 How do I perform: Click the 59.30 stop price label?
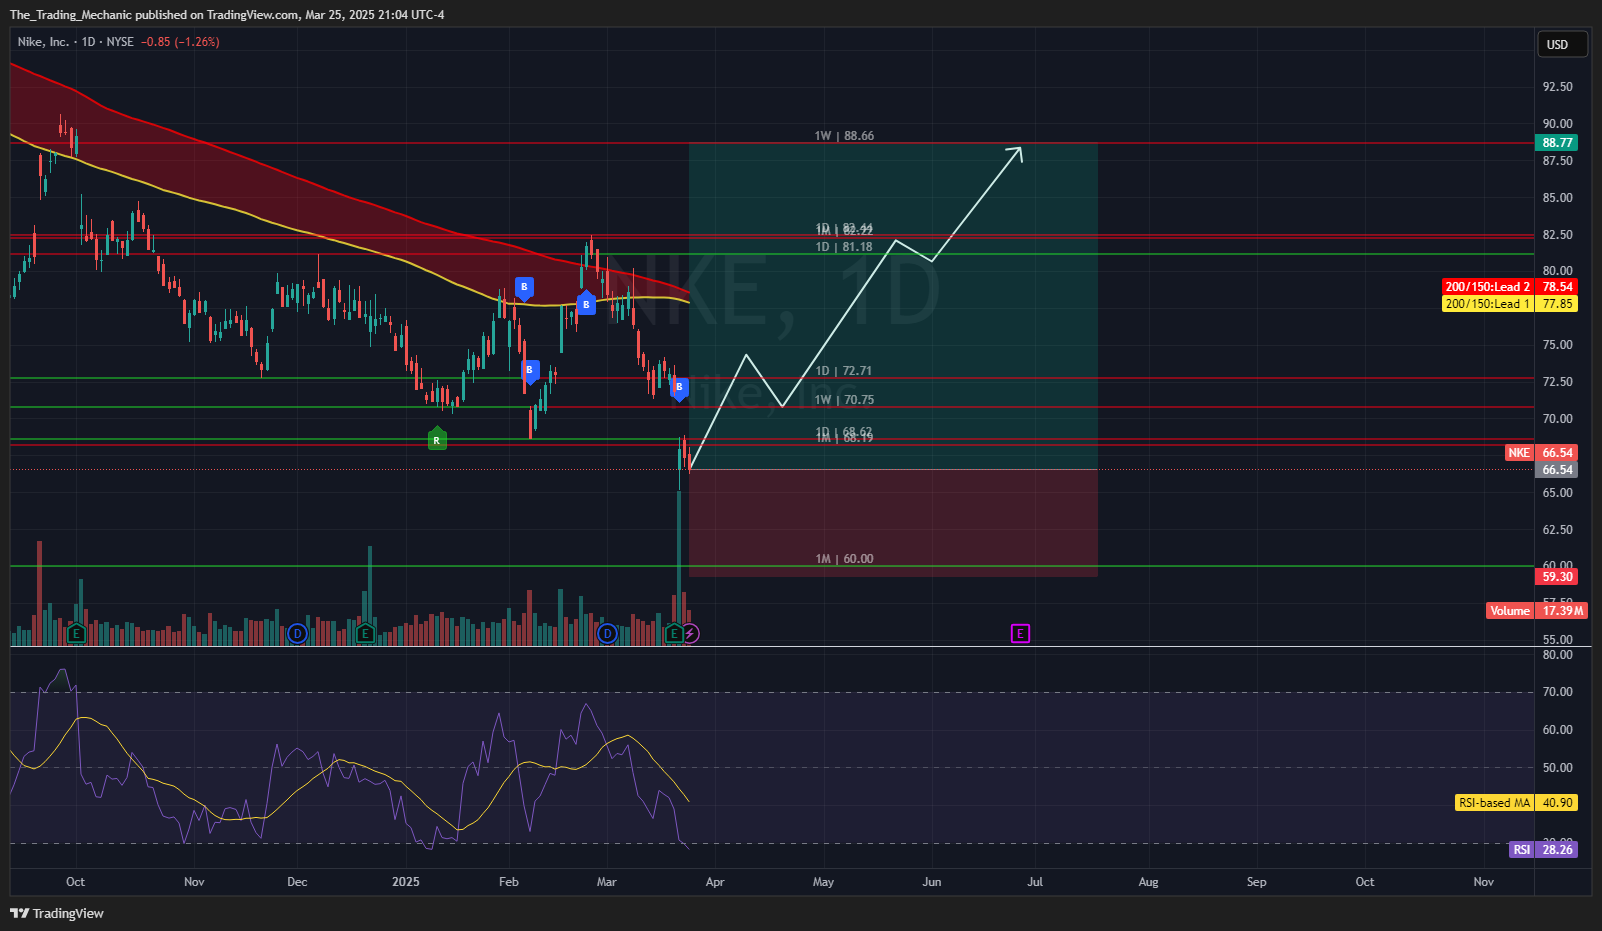point(1557,577)
